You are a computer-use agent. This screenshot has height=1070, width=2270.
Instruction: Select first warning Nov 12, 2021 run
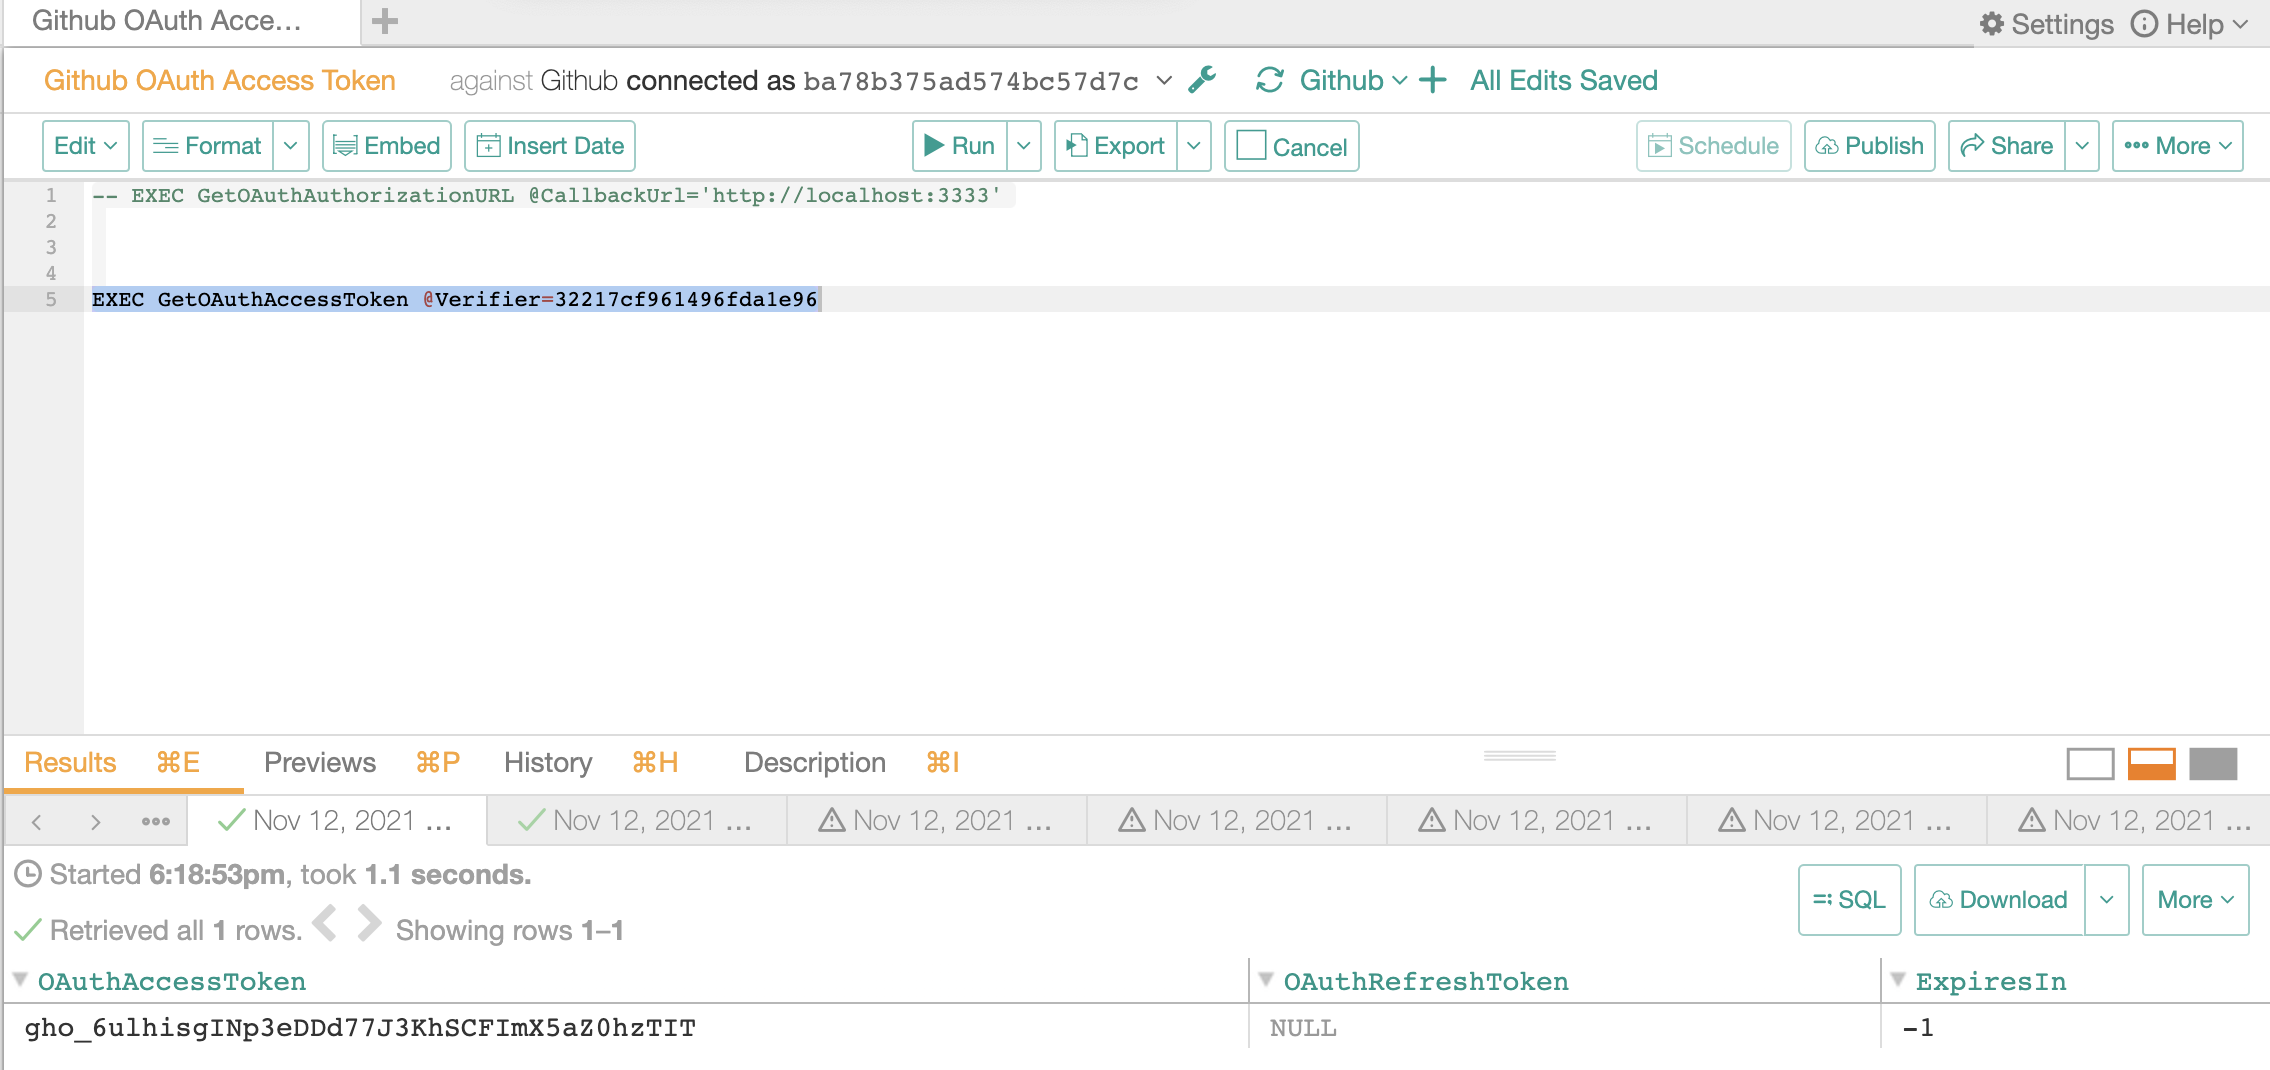(x=937, y=821)
